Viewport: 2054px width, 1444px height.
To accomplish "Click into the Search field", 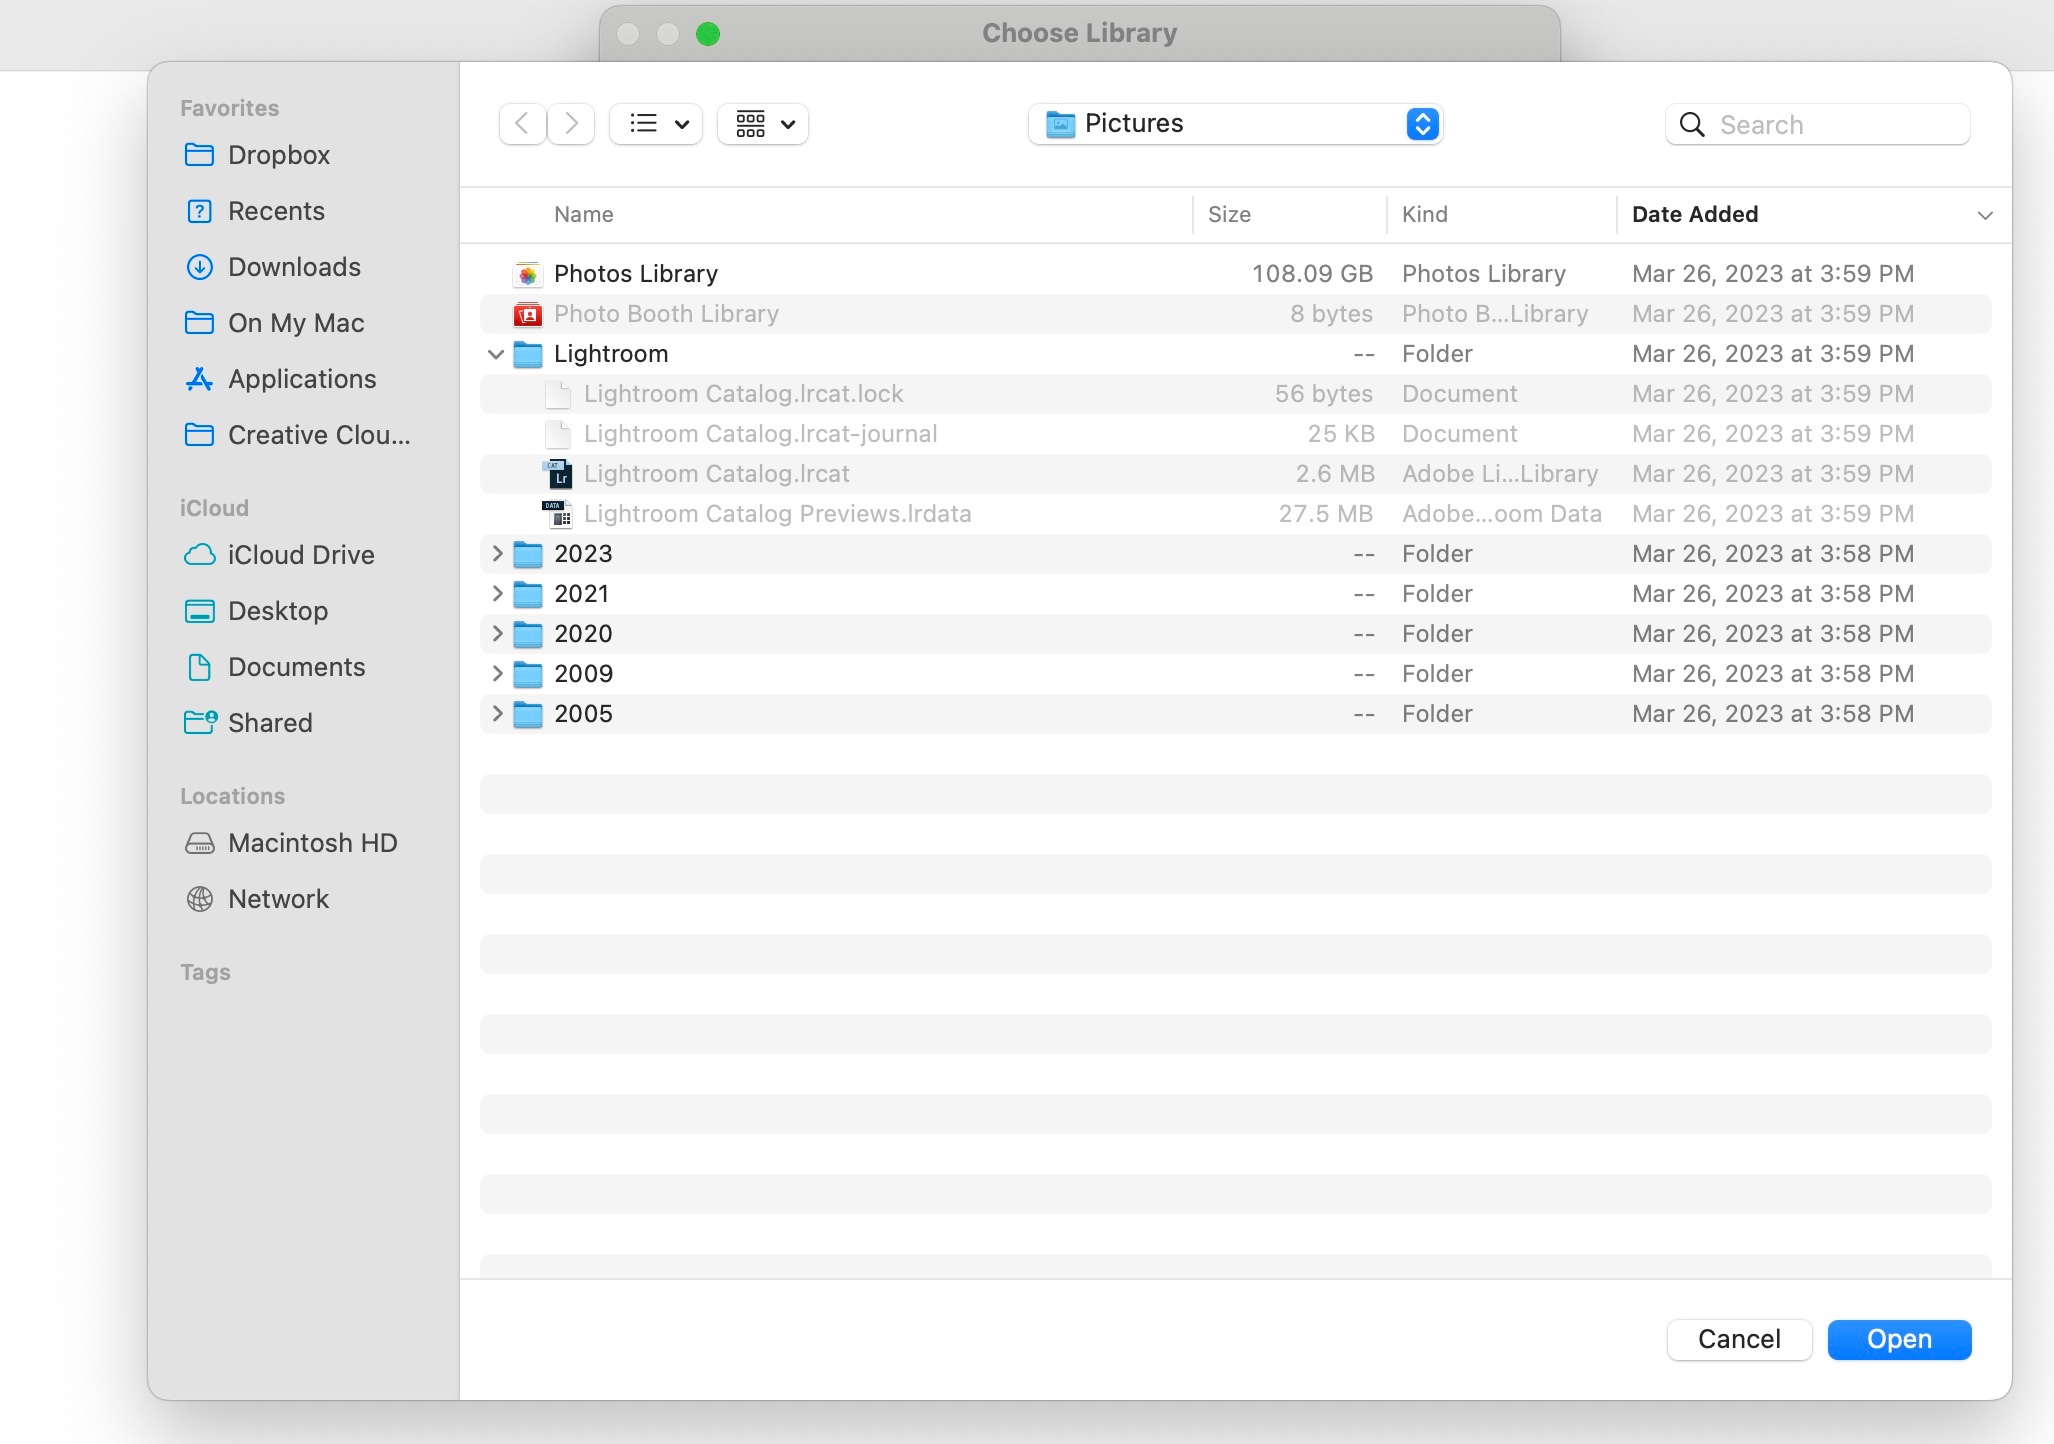I will point(1817,125).
